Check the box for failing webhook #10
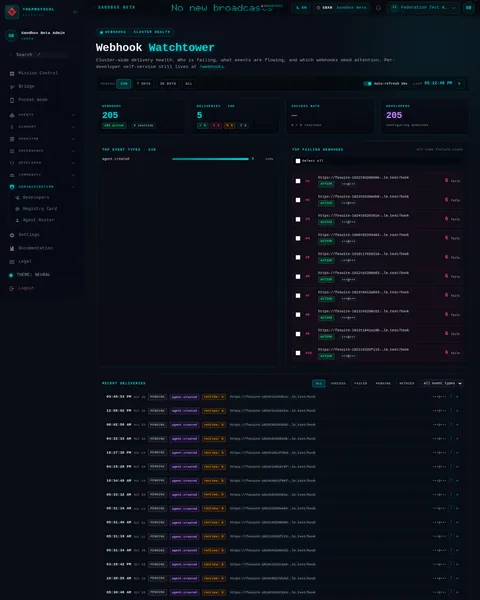 (298, 353)
